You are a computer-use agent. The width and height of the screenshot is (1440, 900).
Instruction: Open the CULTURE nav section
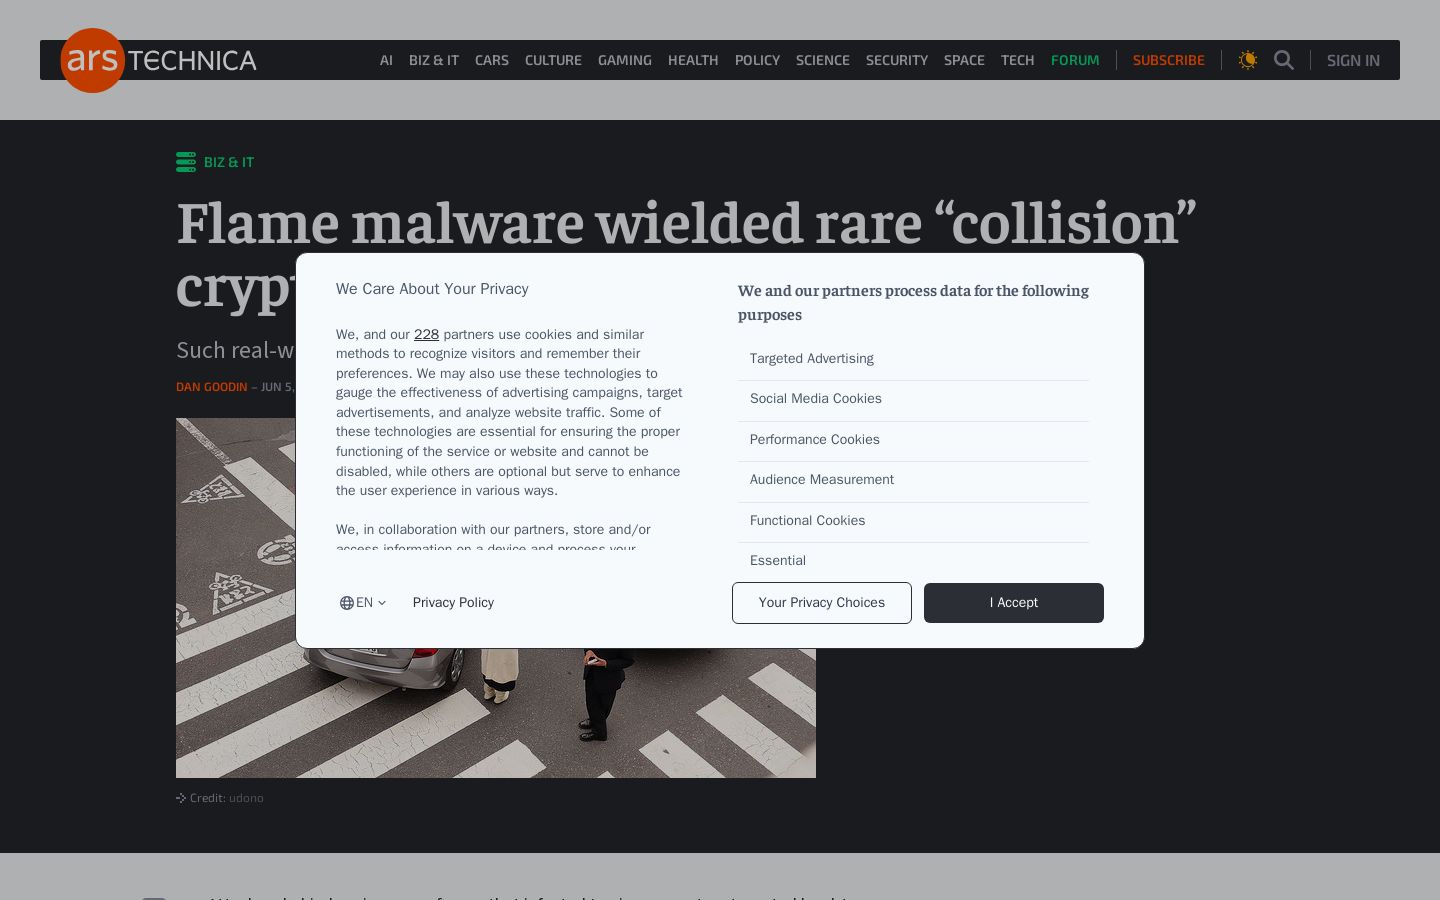(x=553, y=60)
